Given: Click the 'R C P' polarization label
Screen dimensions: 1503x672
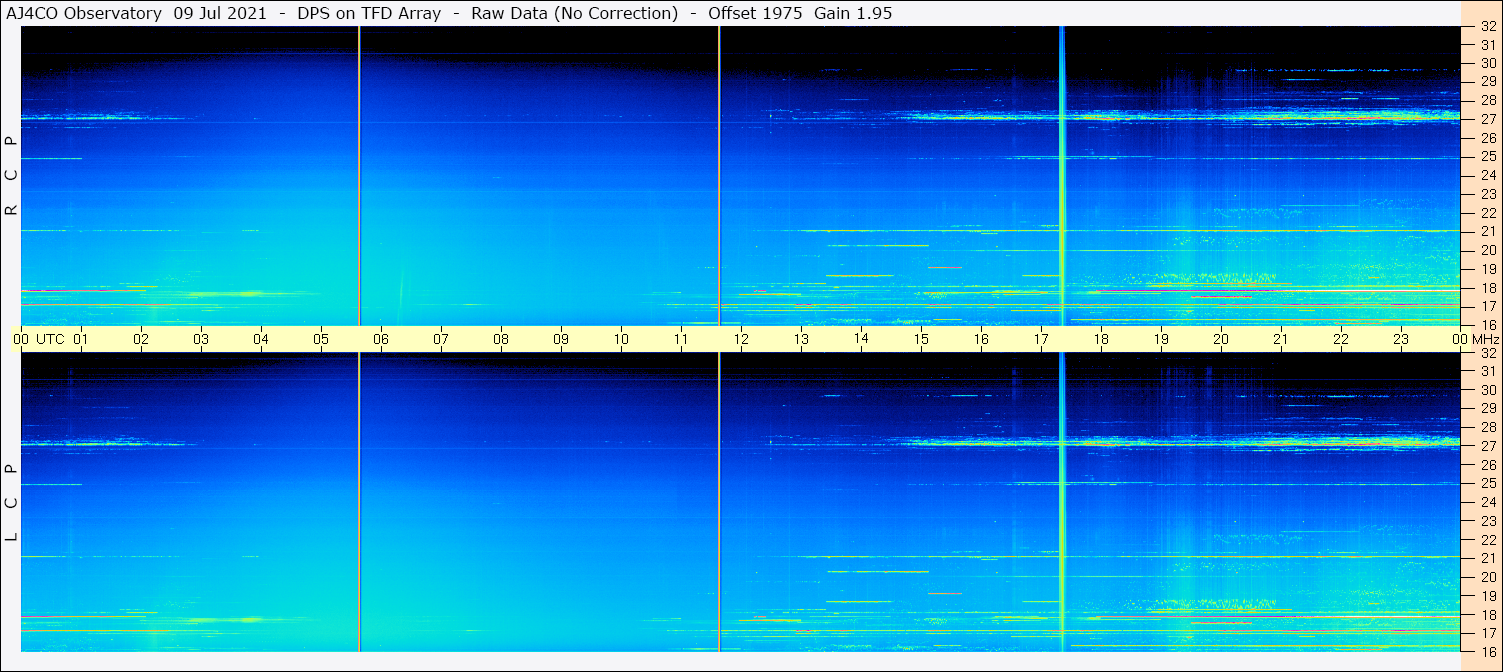Looking at the screenshot, I should [x=12, y=176].
